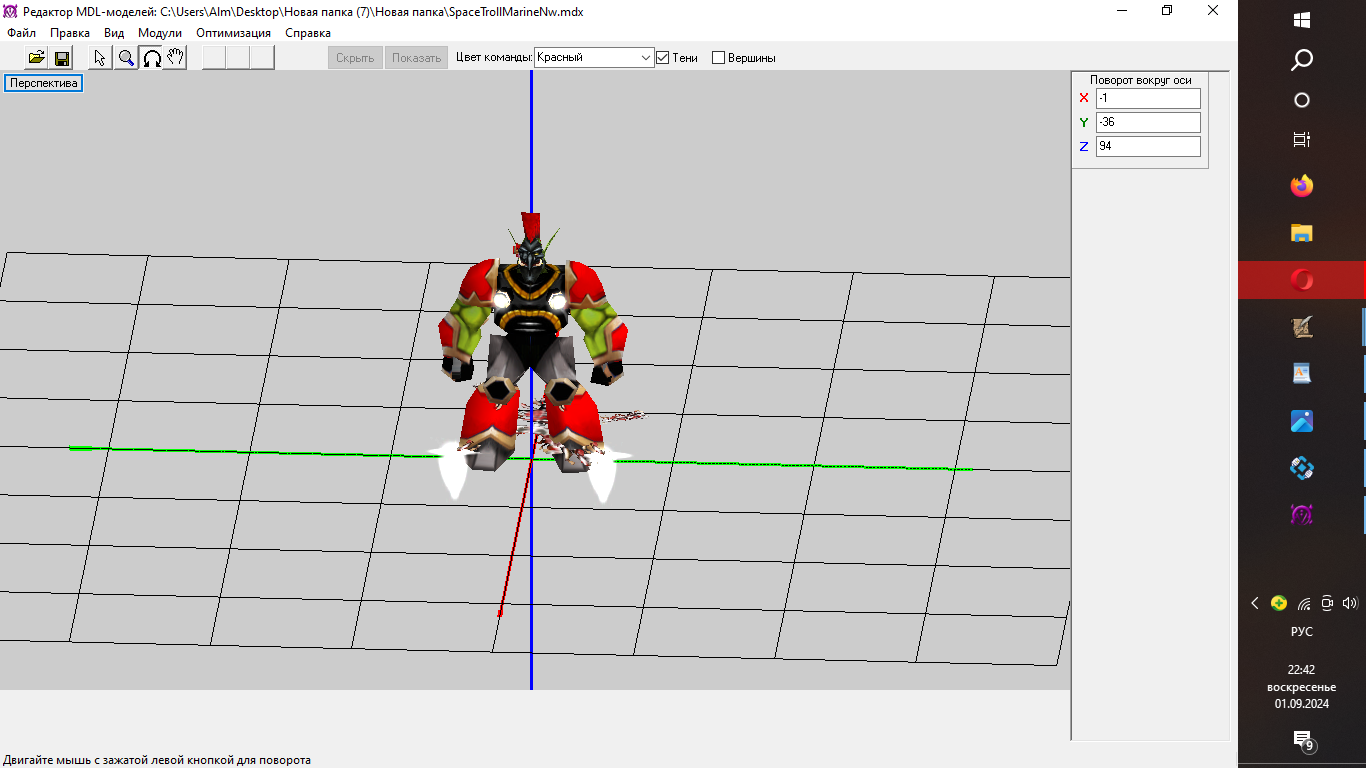Switch to MDL editor purple taskbar icon

pos(1302,515)
